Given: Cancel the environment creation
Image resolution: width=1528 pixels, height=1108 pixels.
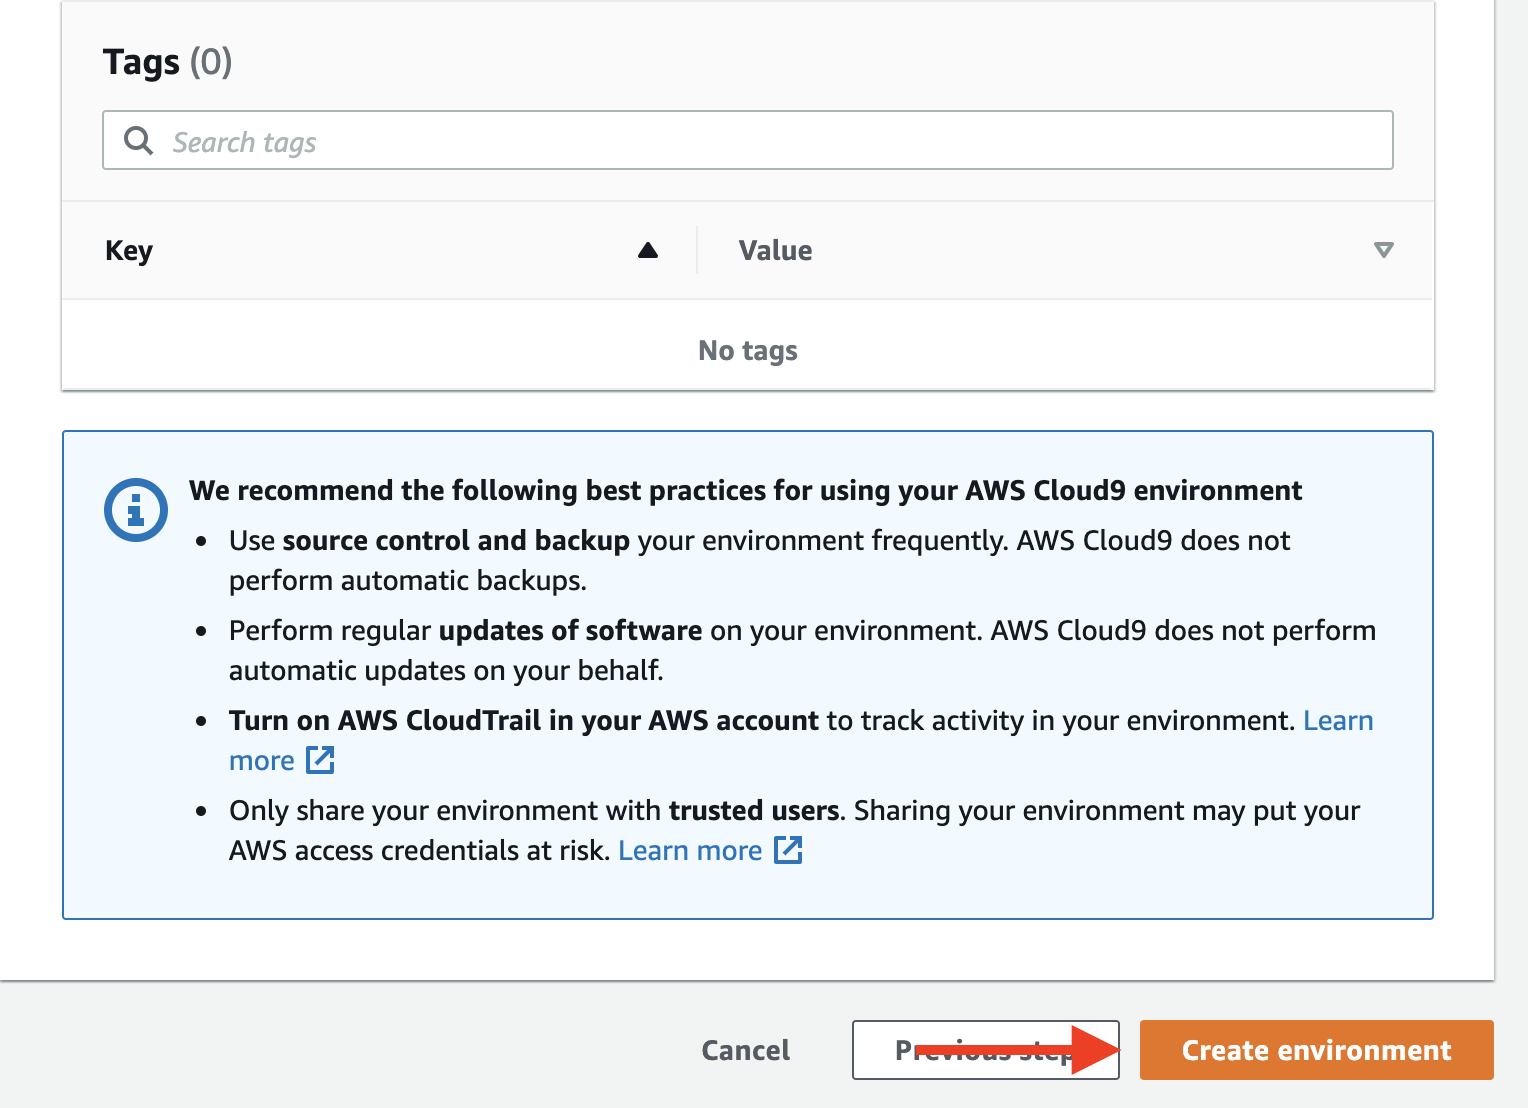Looking at the screenshot, I should tap(746, 1050).
